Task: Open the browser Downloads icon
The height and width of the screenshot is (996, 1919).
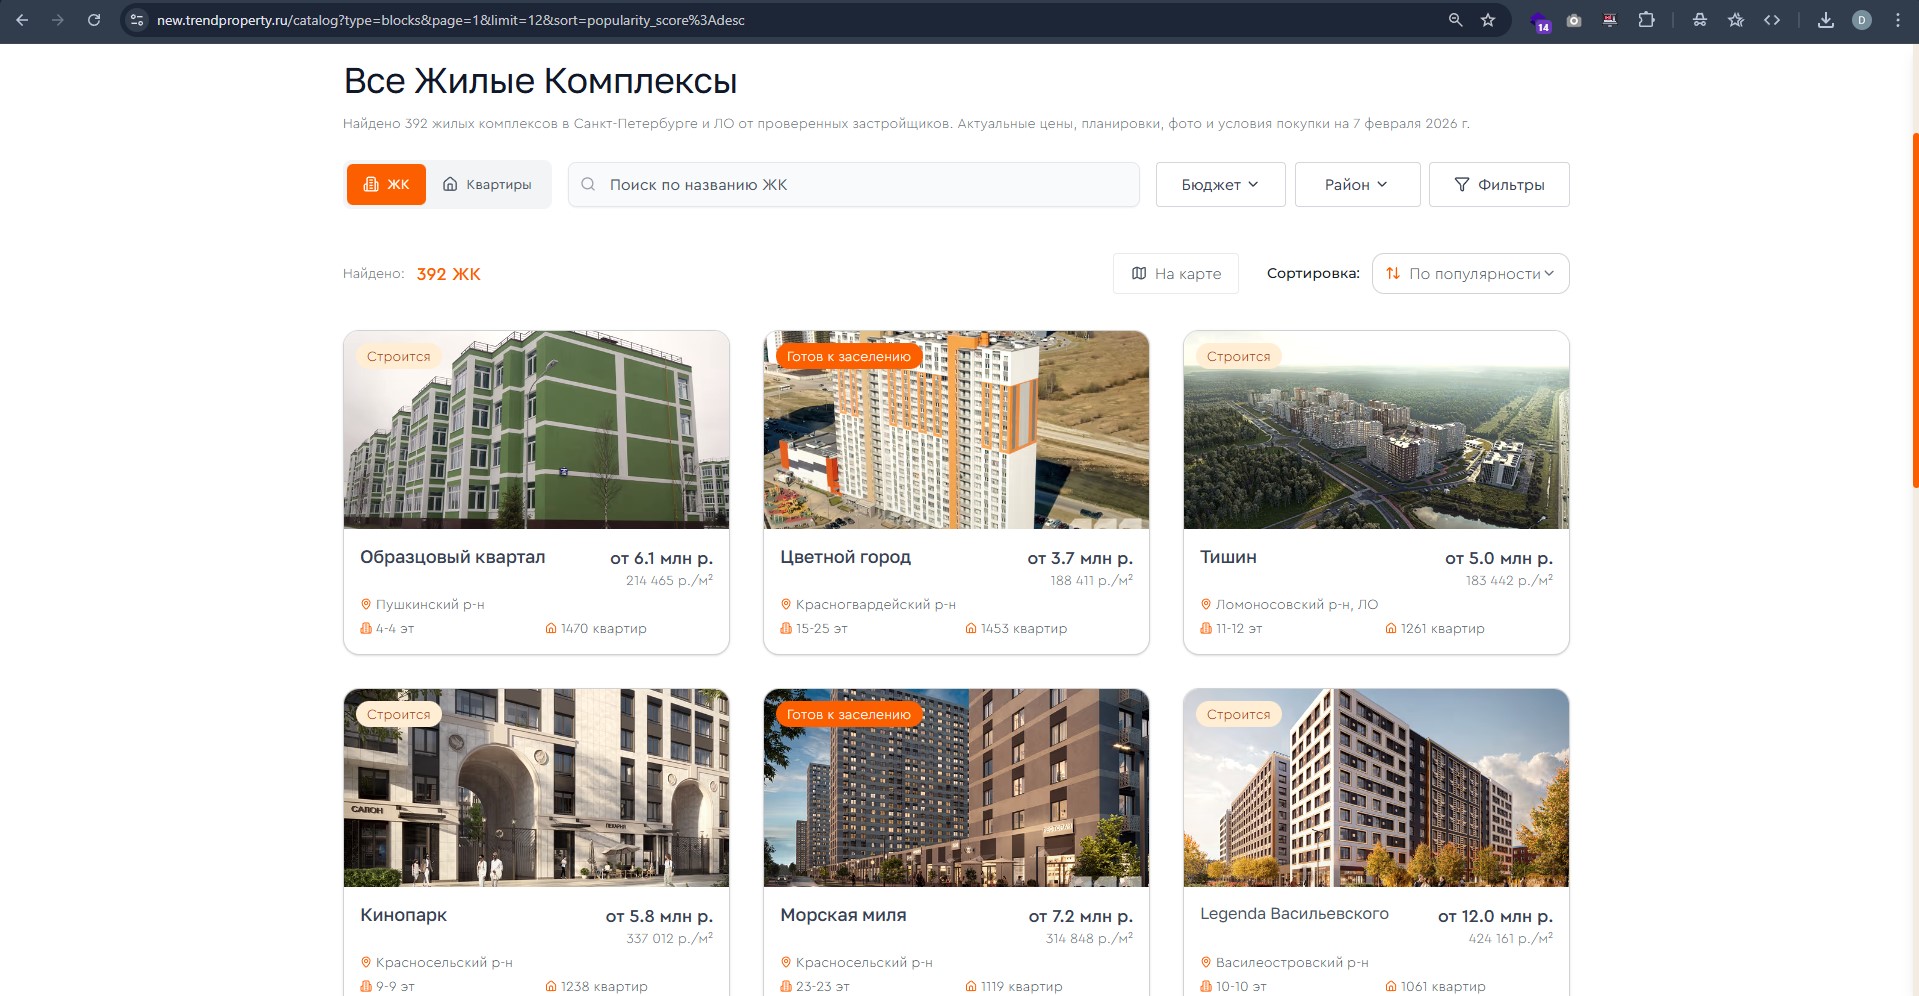Action: (1825, 19)
